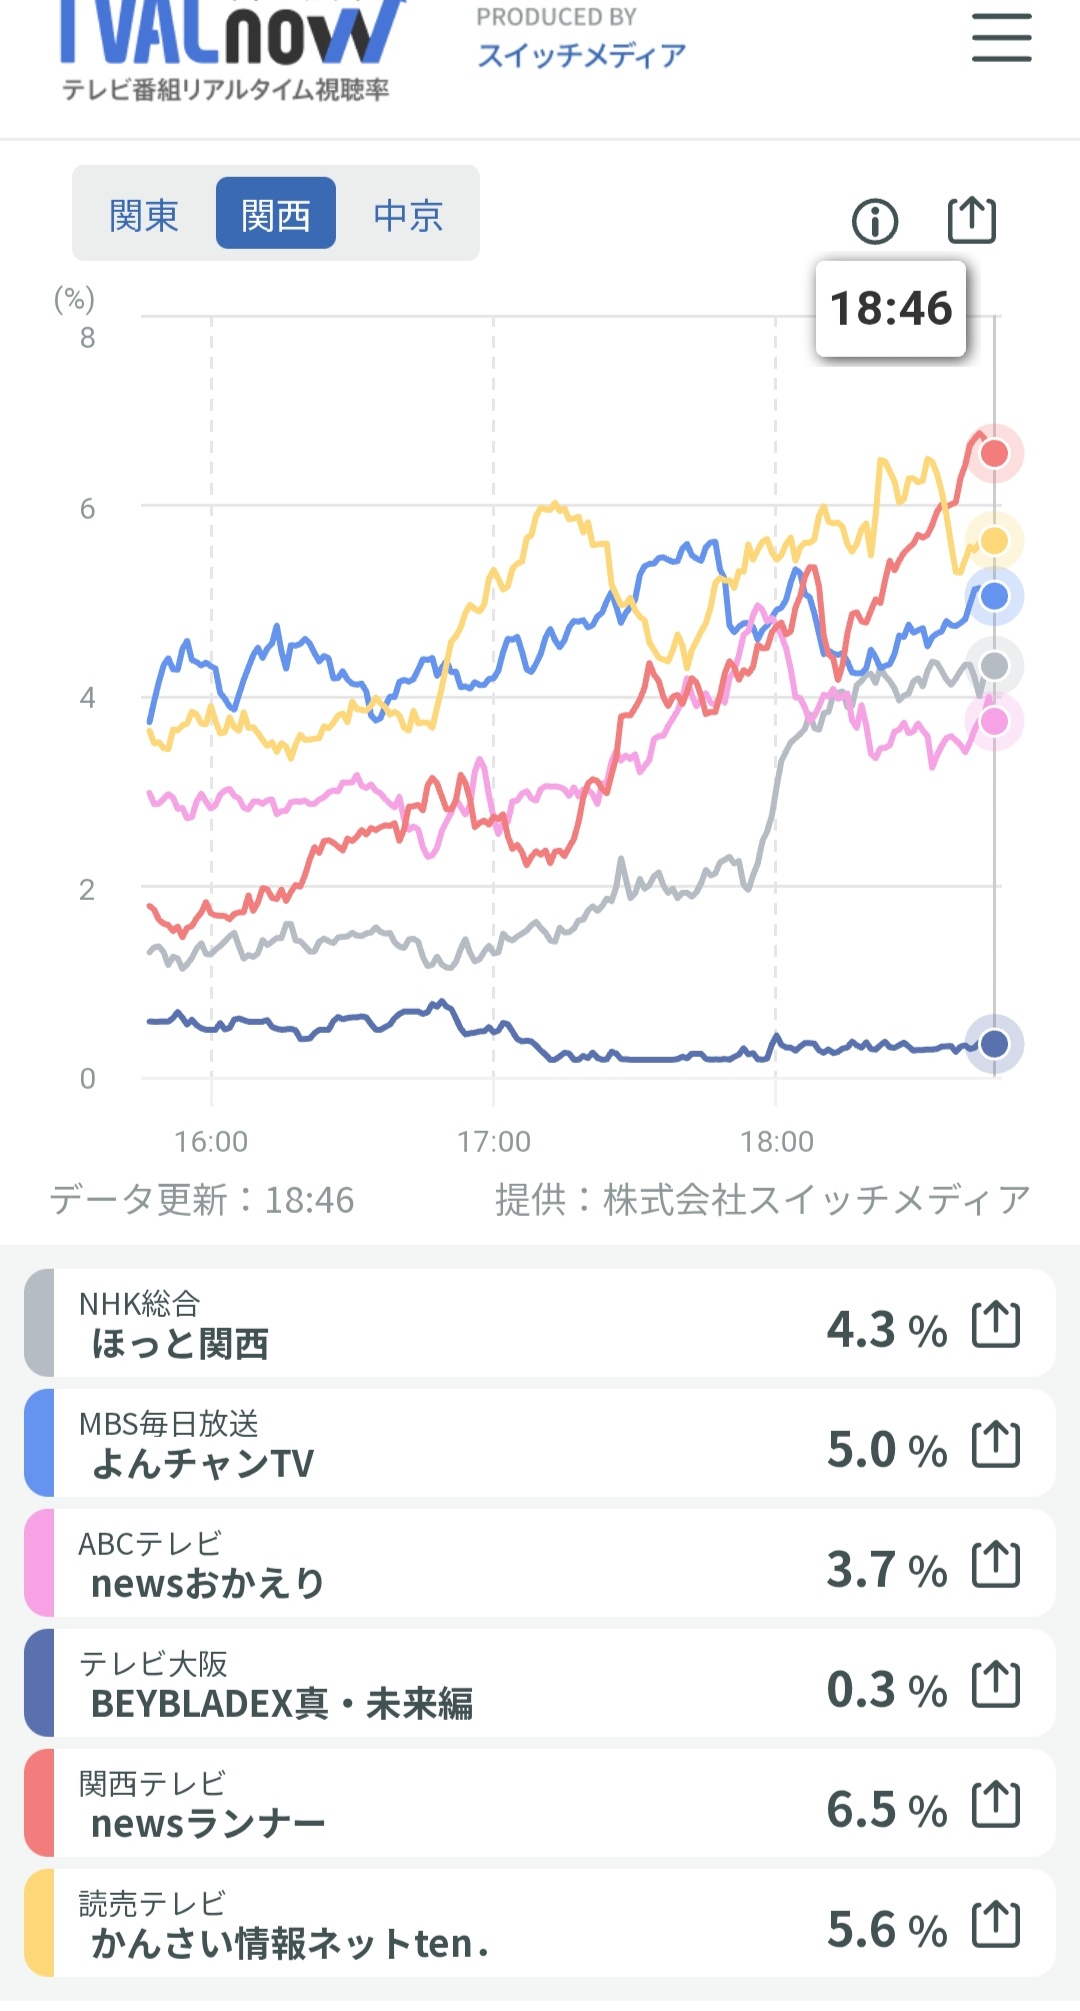The height and width of the screenshot is (2011, 1080).
Task: Open the スイッチメディア producer link
Action: [581, 55]
